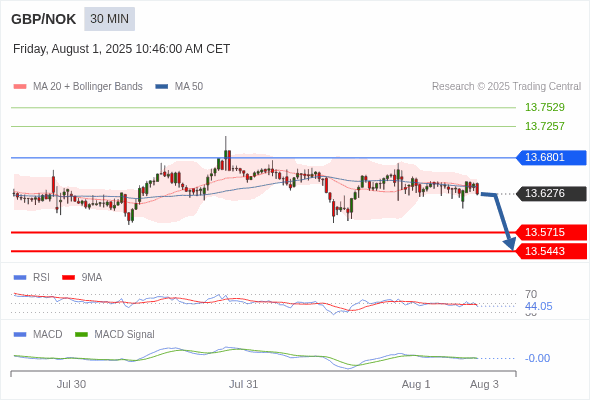Click the 13.7529 resistance level label
Screen dimensions: 590x400
pos(545,107)
